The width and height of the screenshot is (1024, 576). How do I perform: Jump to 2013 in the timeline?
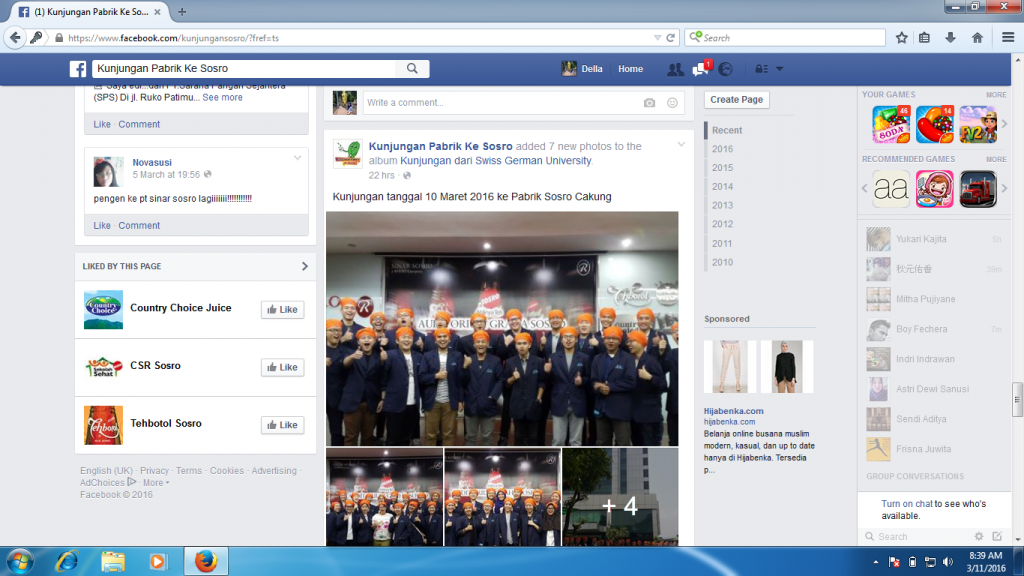click(722, 205)
